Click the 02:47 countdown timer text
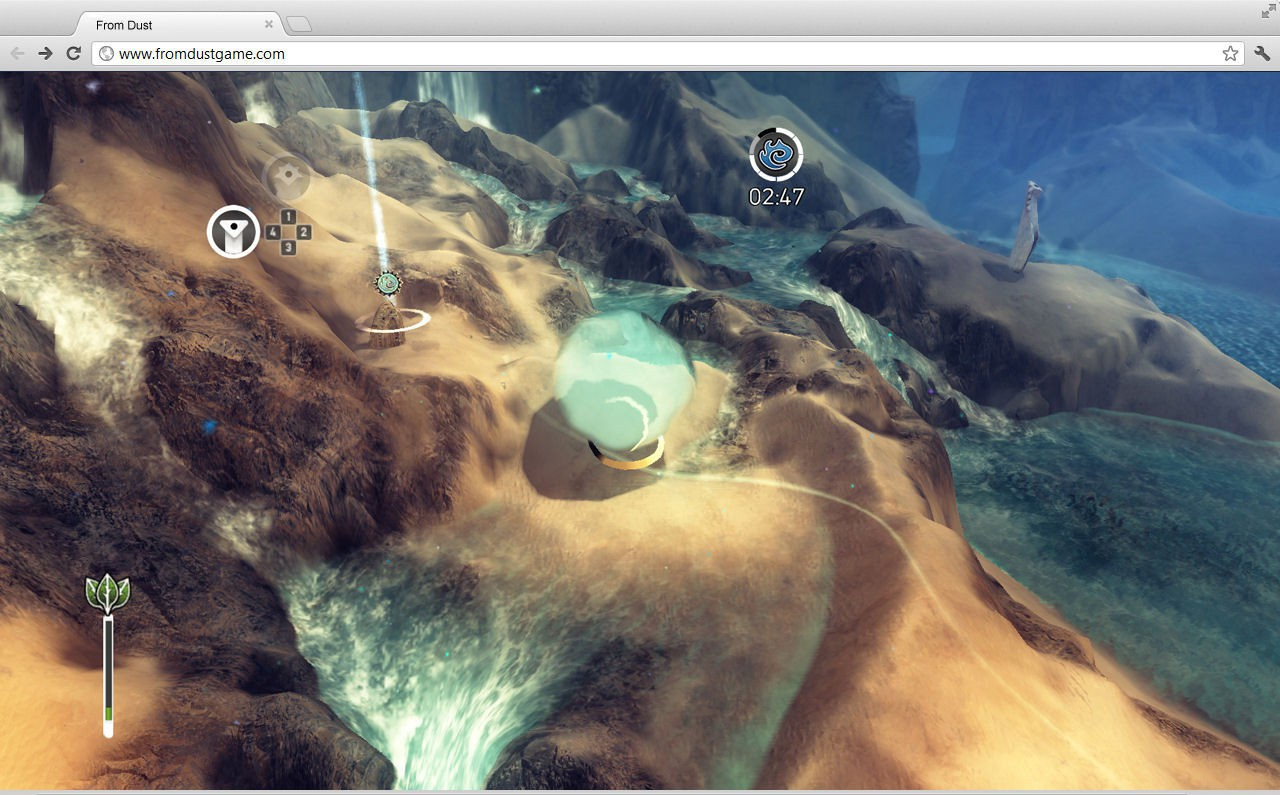The image size is (1280, 795). pos(777,197)
